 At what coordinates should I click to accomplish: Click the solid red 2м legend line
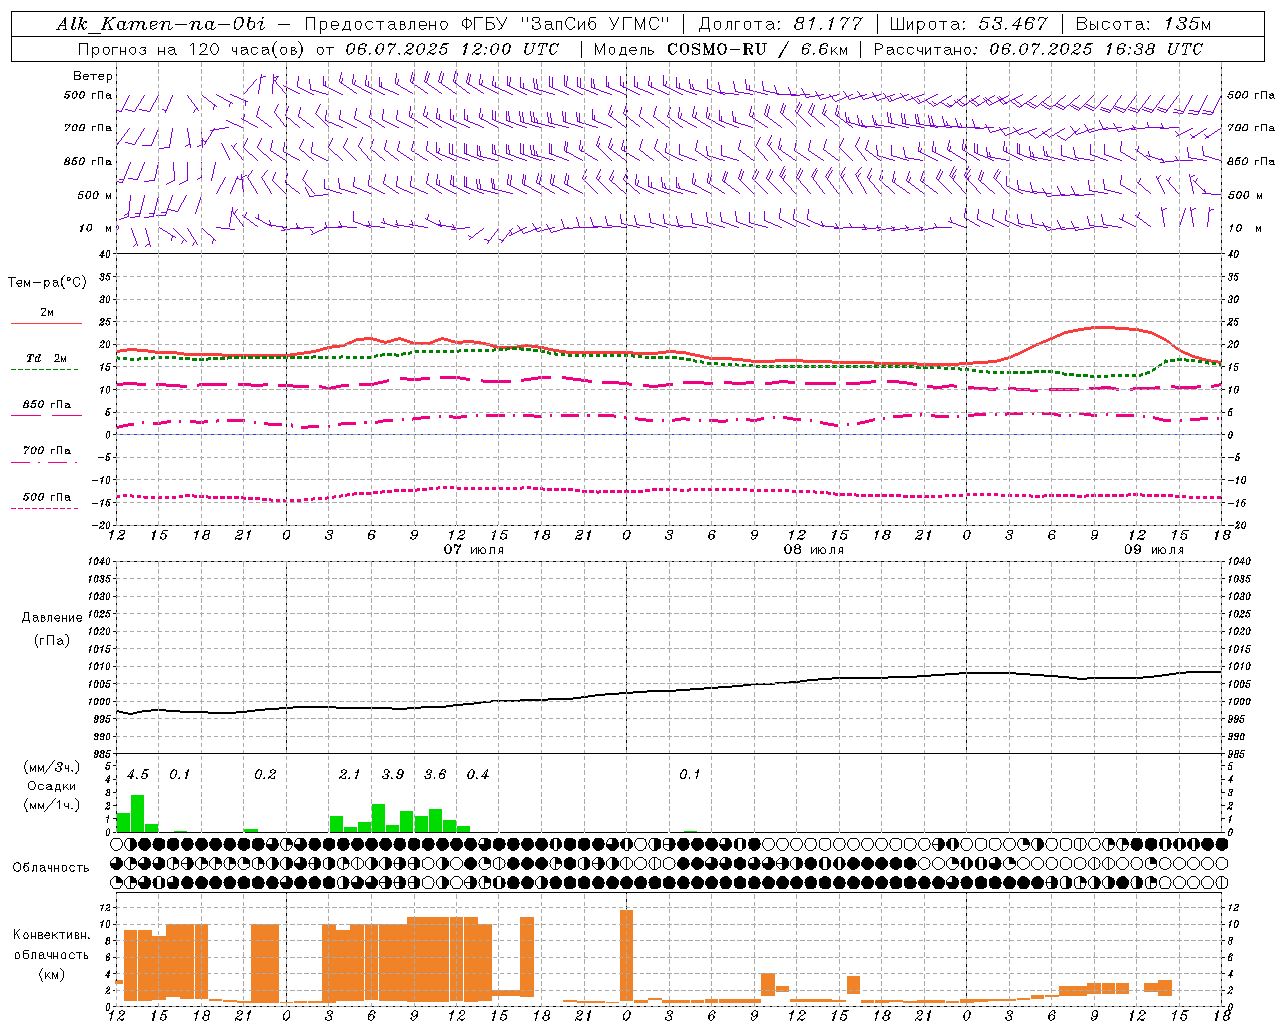[46, 323]
